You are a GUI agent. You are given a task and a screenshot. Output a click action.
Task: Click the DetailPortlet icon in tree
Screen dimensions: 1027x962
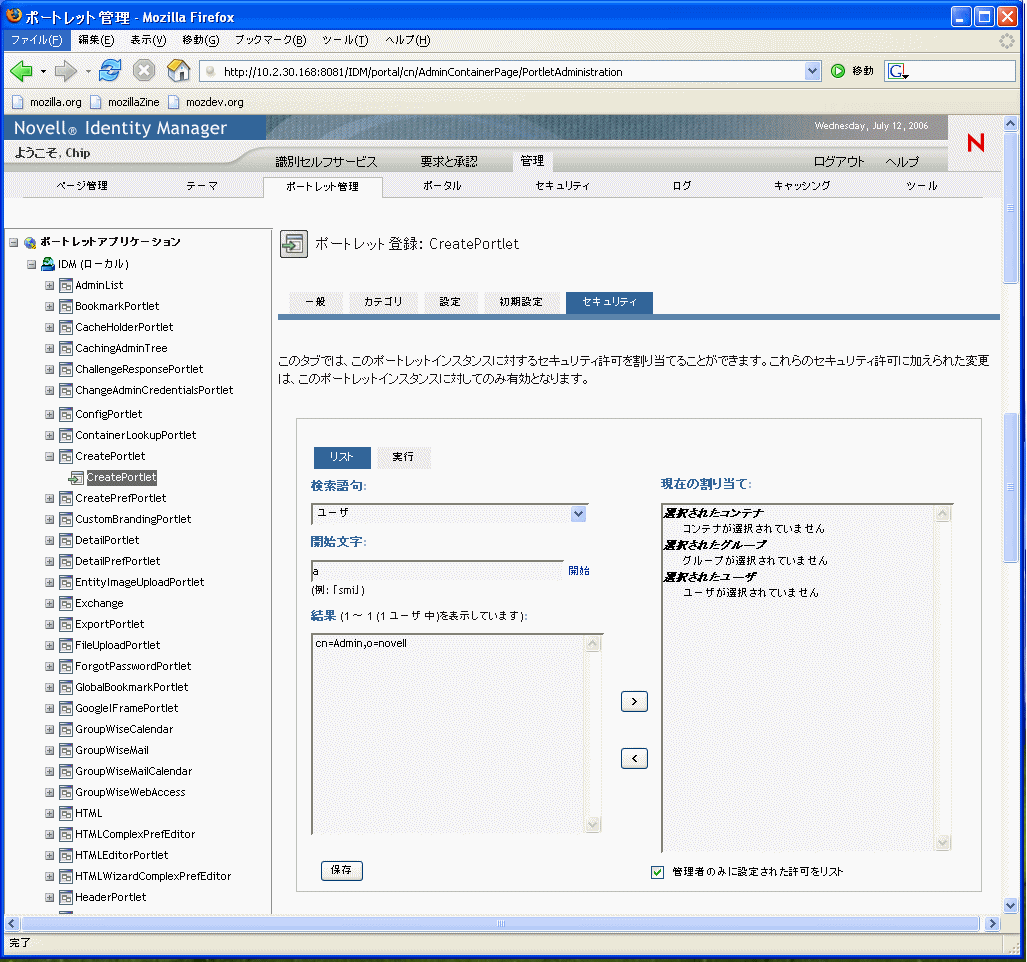65,541
